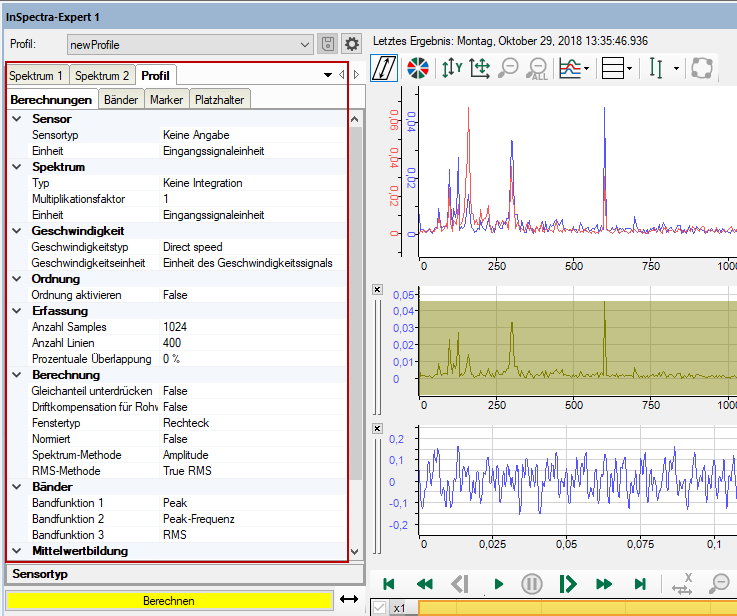Open the curve display options icon
The width and height of the screenshot is (737, 616).
point(574,69)
